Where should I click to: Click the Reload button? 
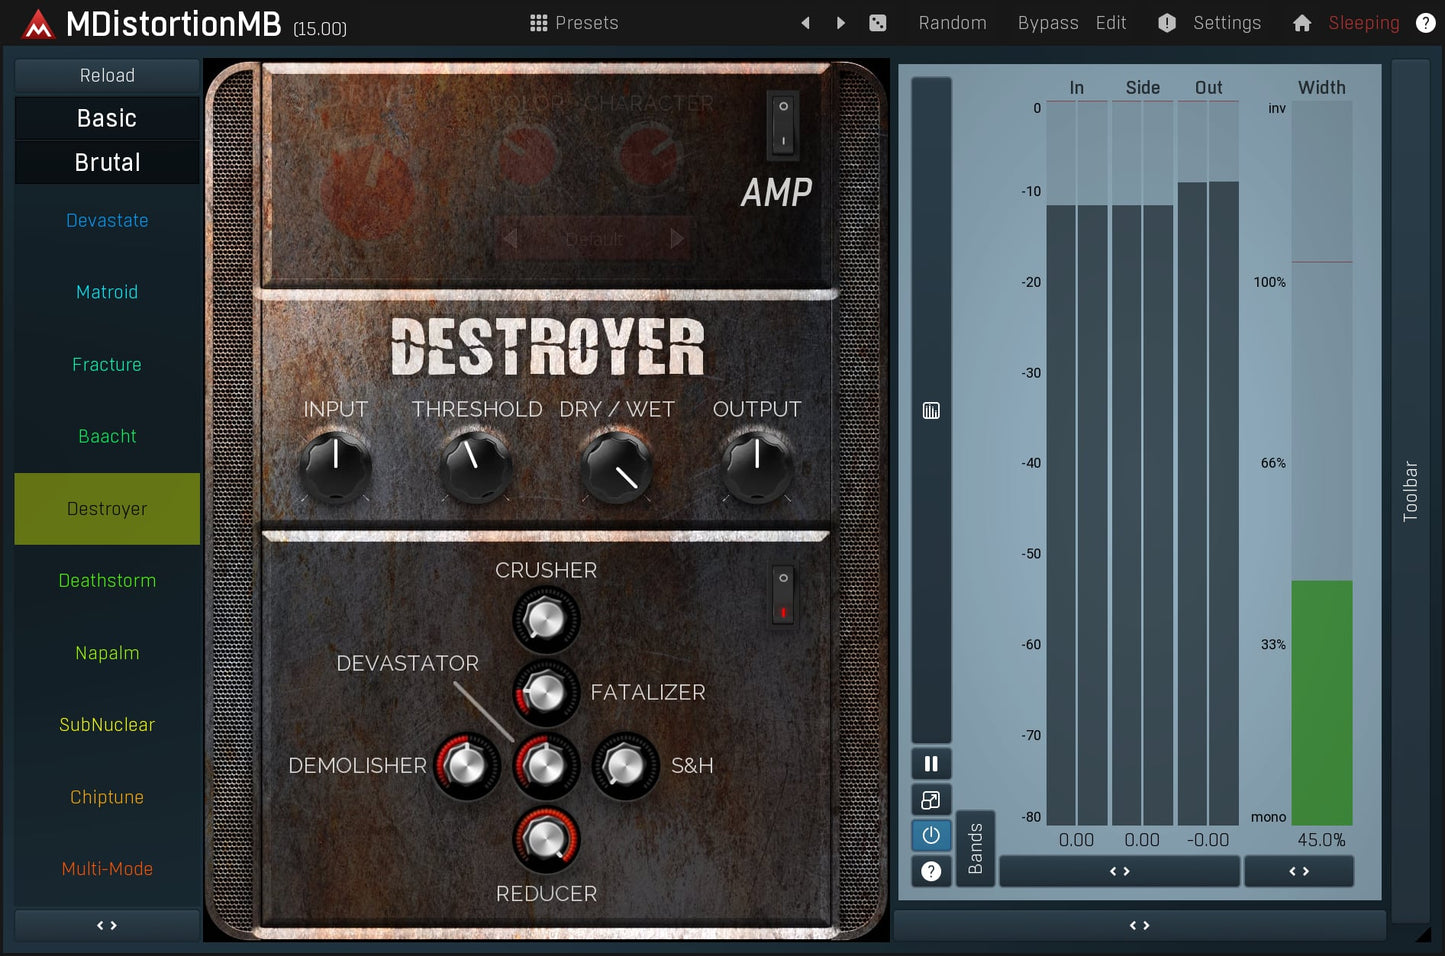[x=107, y=76]
